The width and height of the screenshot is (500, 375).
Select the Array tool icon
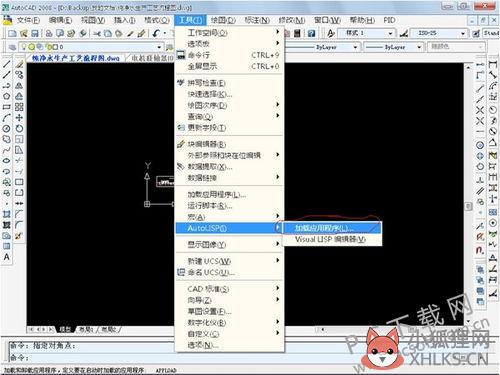click(19, 107)
